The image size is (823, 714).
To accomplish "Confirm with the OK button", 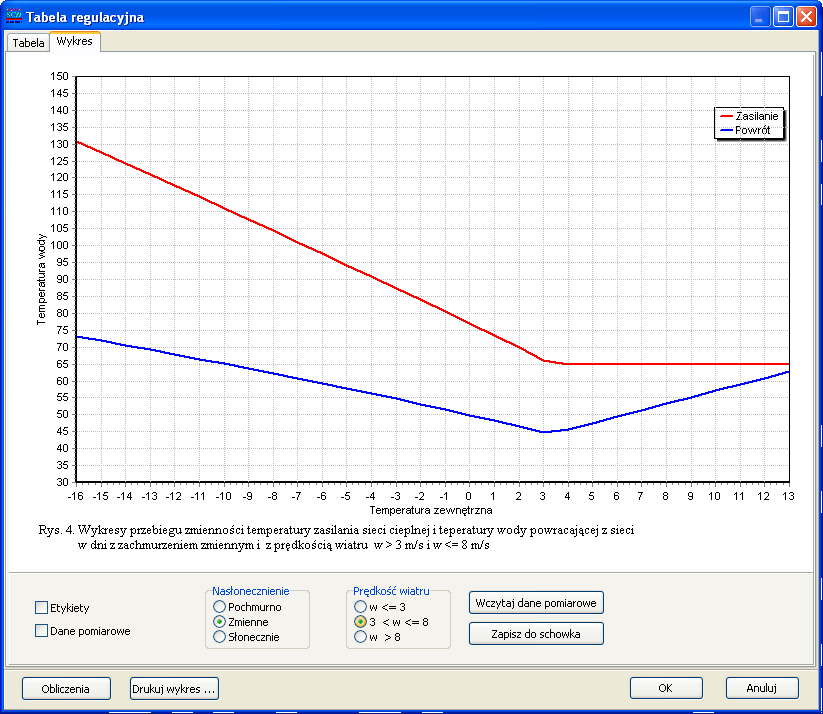I will click(666, 688).
